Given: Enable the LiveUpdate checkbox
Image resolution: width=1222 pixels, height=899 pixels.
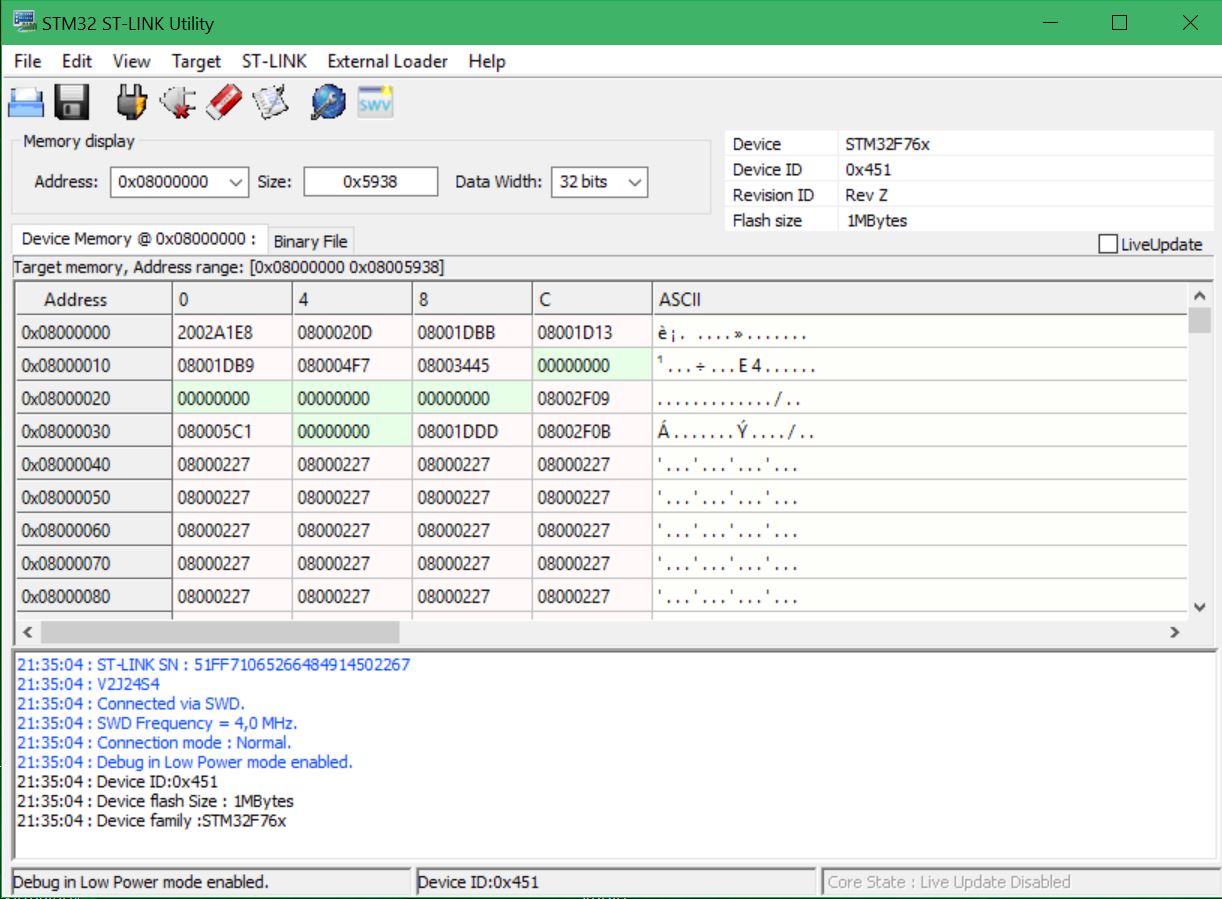Looking at the screenshot, I should [x=1107, y=244].
